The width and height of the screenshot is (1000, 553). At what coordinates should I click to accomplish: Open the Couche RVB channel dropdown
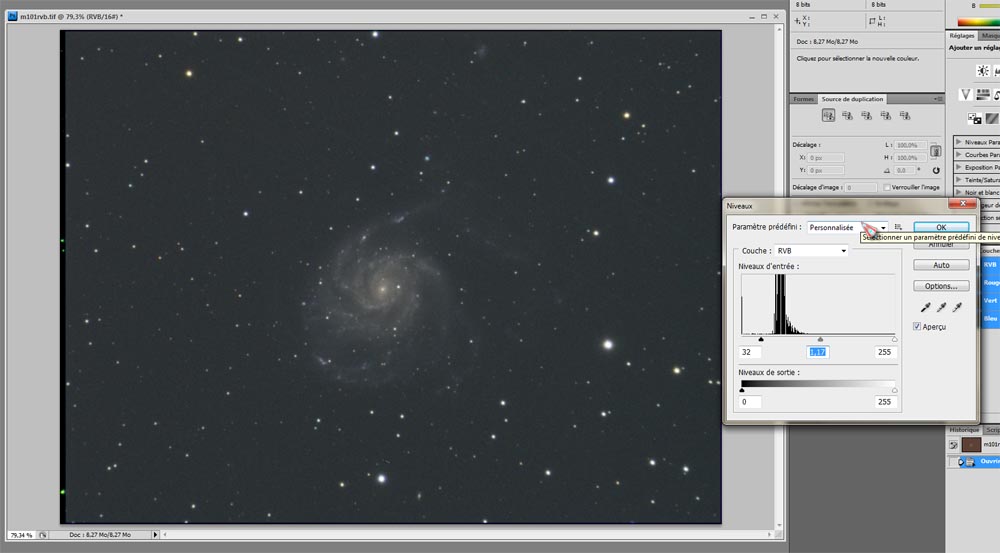tap(810, 250)
